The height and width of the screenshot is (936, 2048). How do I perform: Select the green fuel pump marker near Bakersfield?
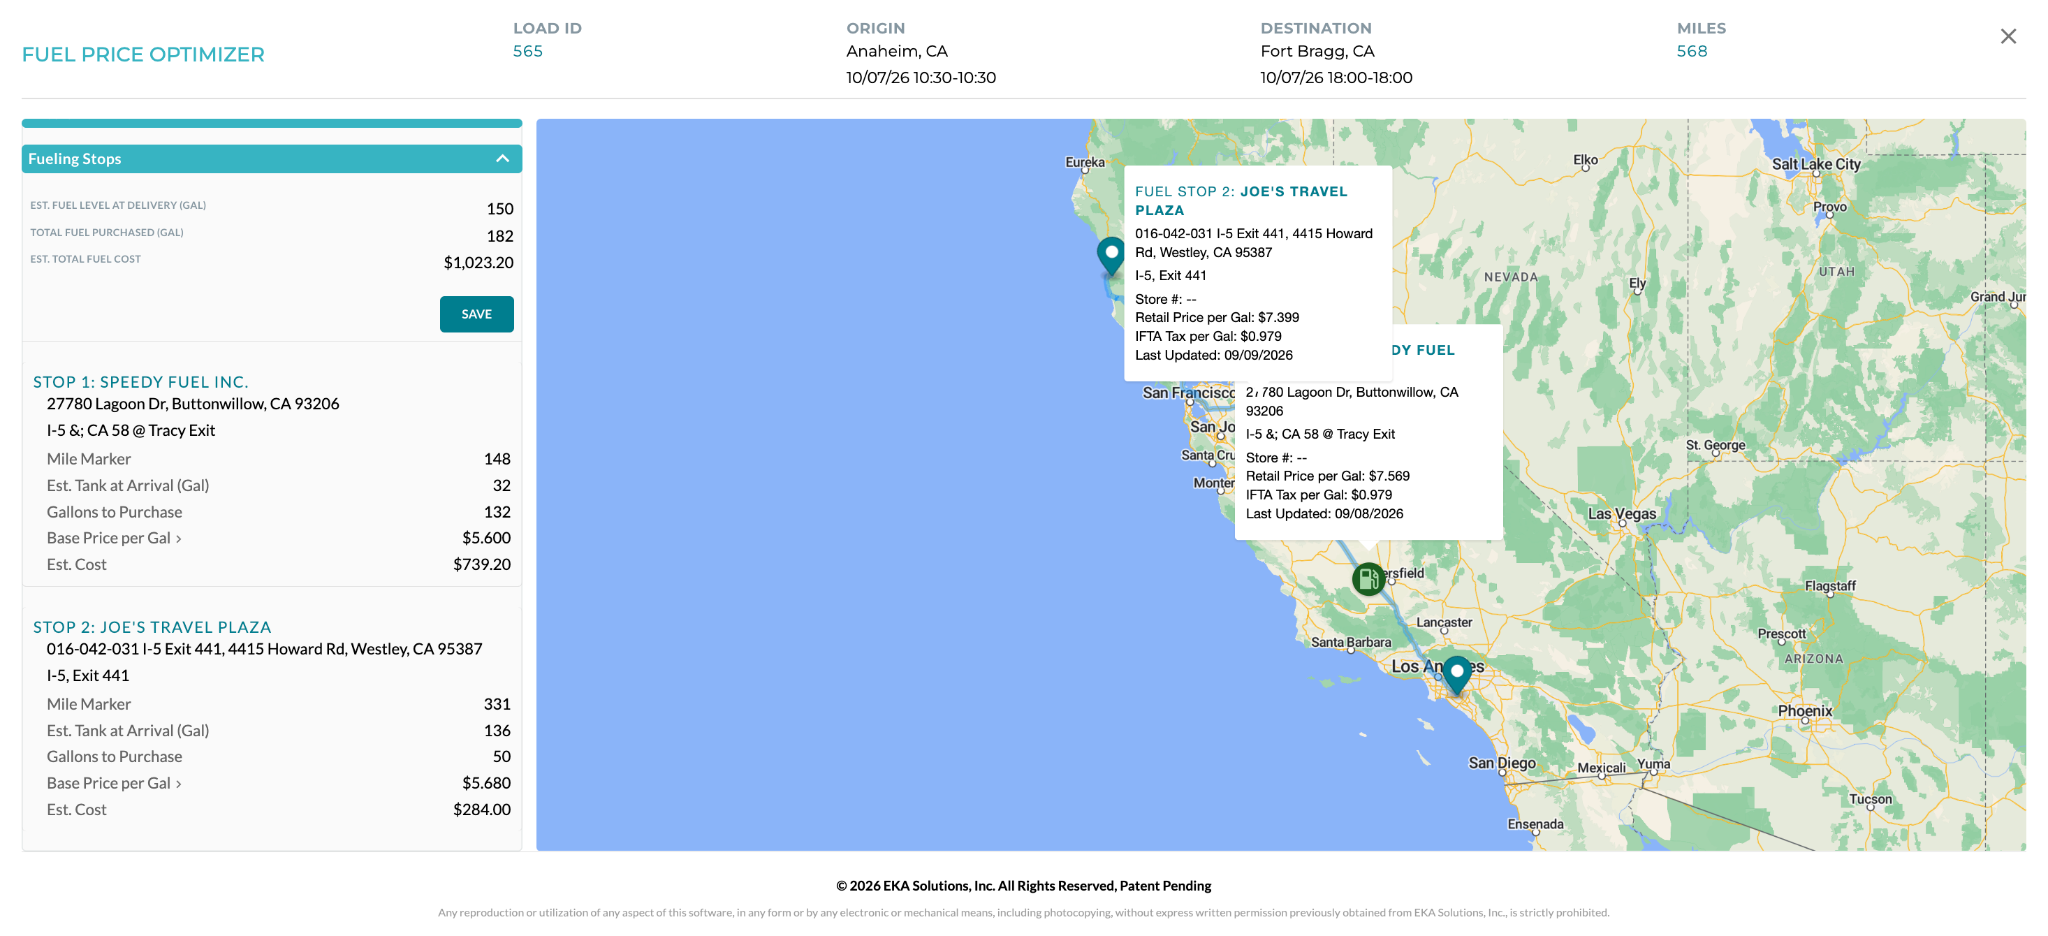(1368, 578)
